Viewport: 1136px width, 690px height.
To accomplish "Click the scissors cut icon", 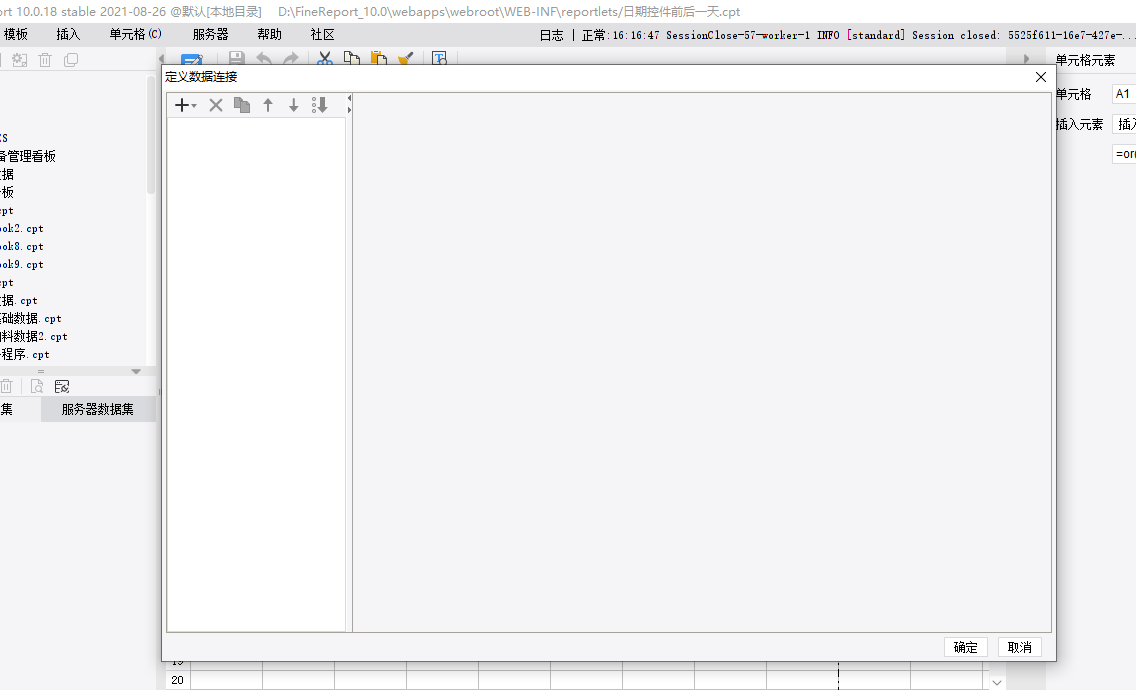I will click(325, 59).
